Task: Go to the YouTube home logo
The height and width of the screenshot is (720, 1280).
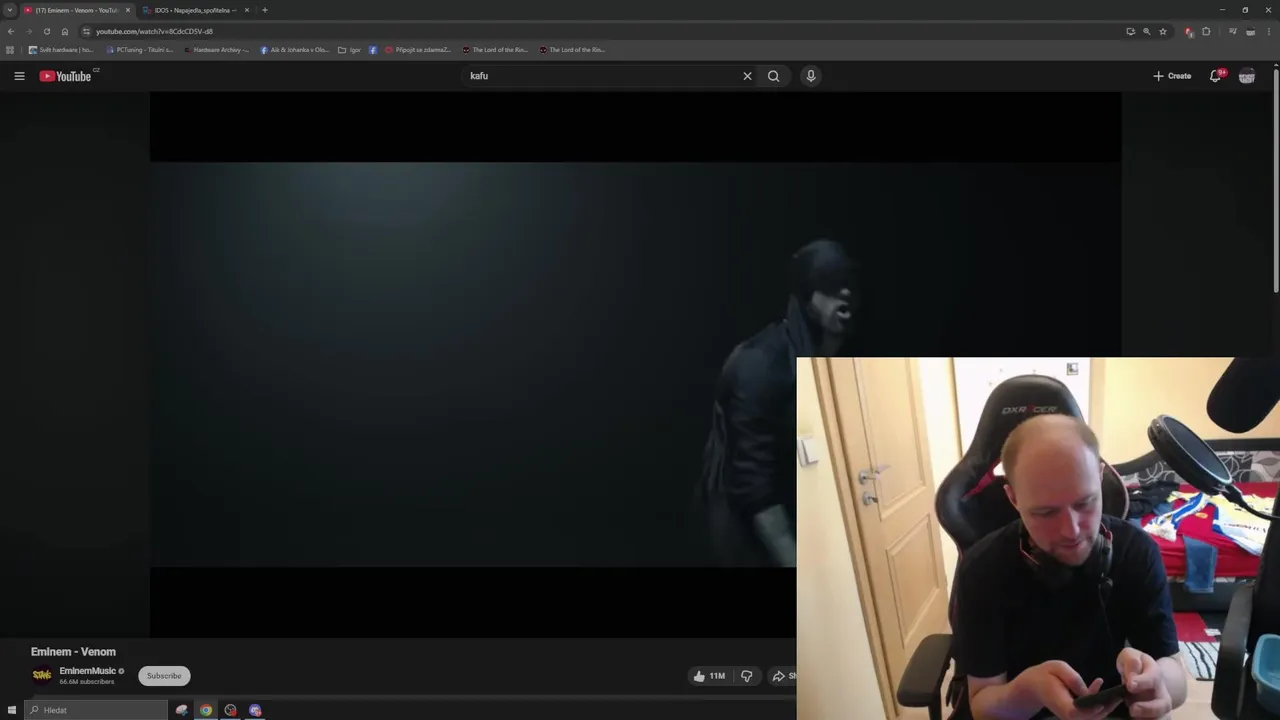Action: click(x=65, y=76)
